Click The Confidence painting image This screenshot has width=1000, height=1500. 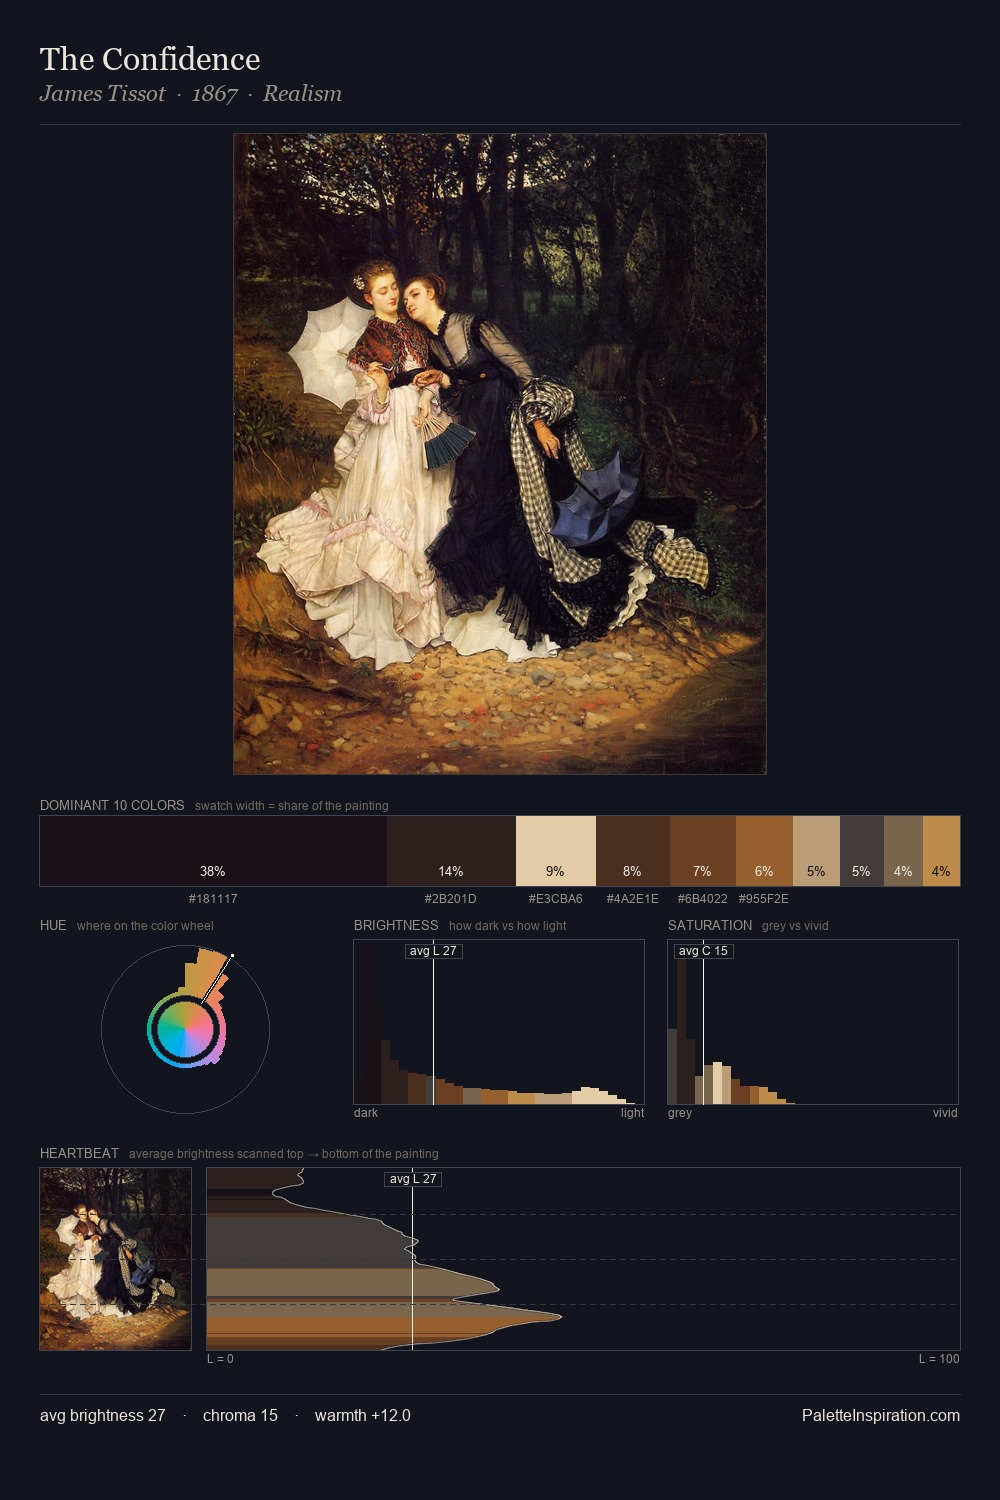coord(500,454)
